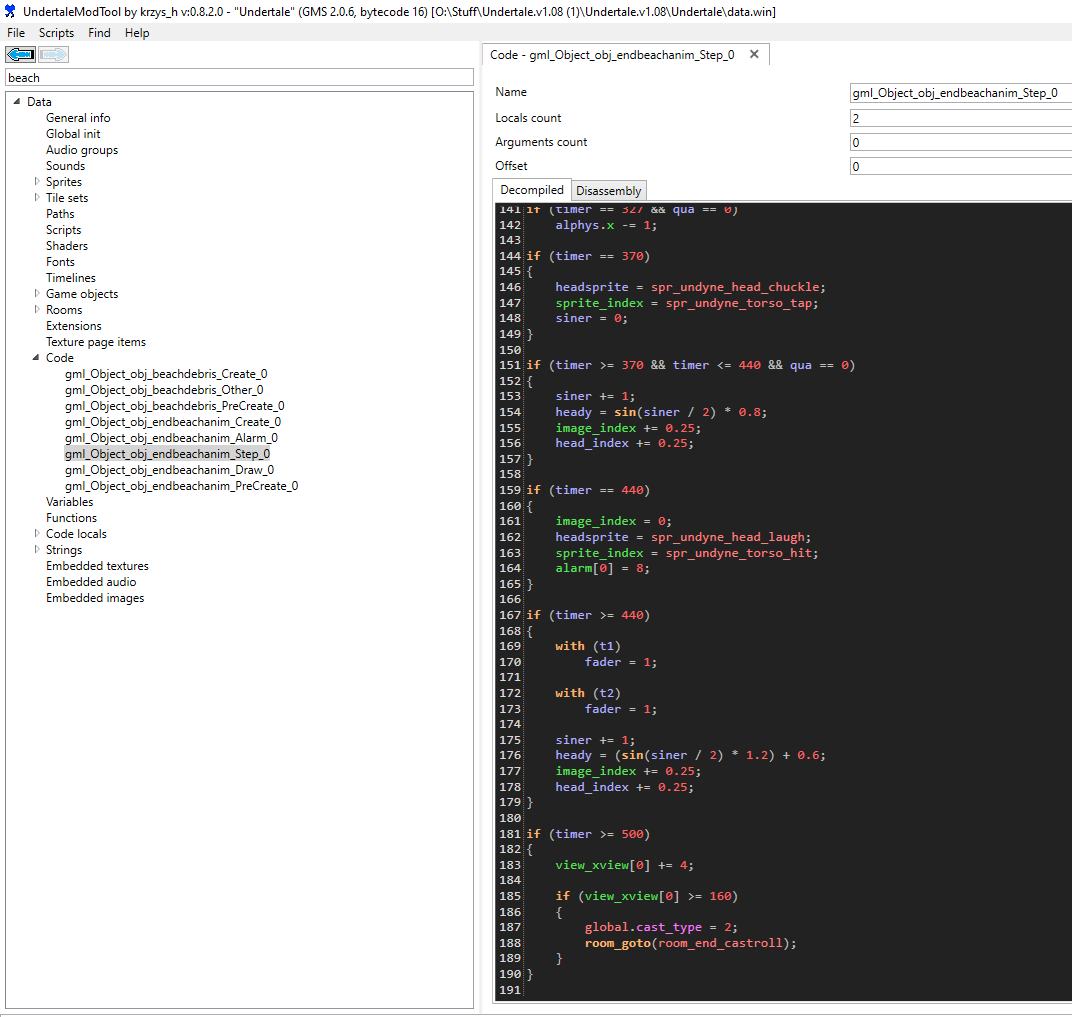This screenshot has height=1017, width=1072.
Task: Open gml_Object_obj_endbeachanim_Create_0 code entry
Action: [x=173, y=422]
